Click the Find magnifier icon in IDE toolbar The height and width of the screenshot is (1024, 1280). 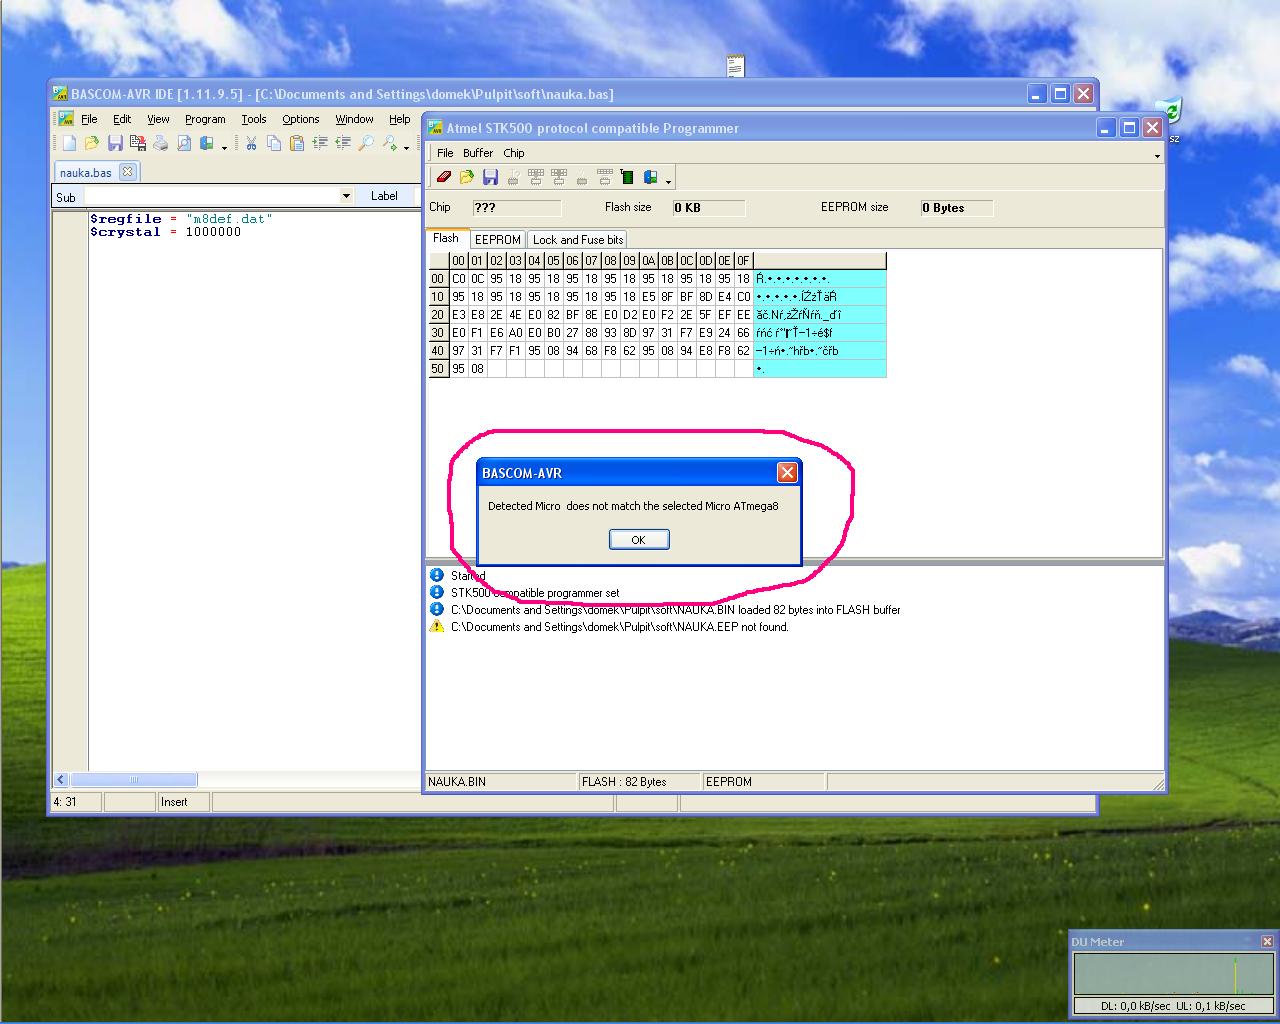[366, 144]
